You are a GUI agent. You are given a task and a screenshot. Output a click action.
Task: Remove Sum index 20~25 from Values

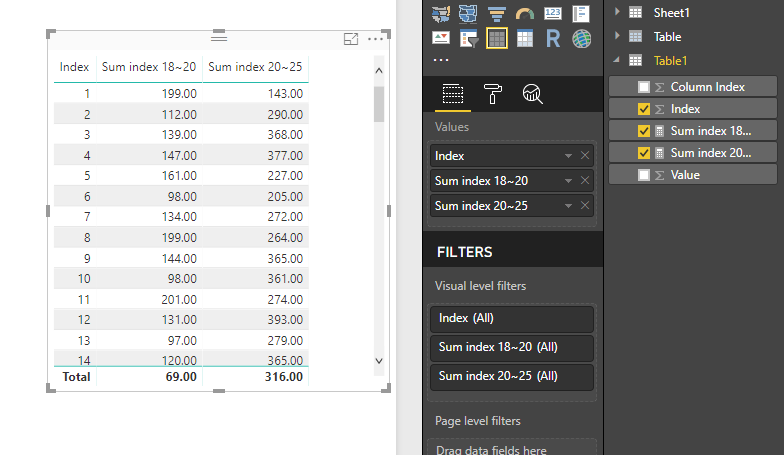[584, 206]
